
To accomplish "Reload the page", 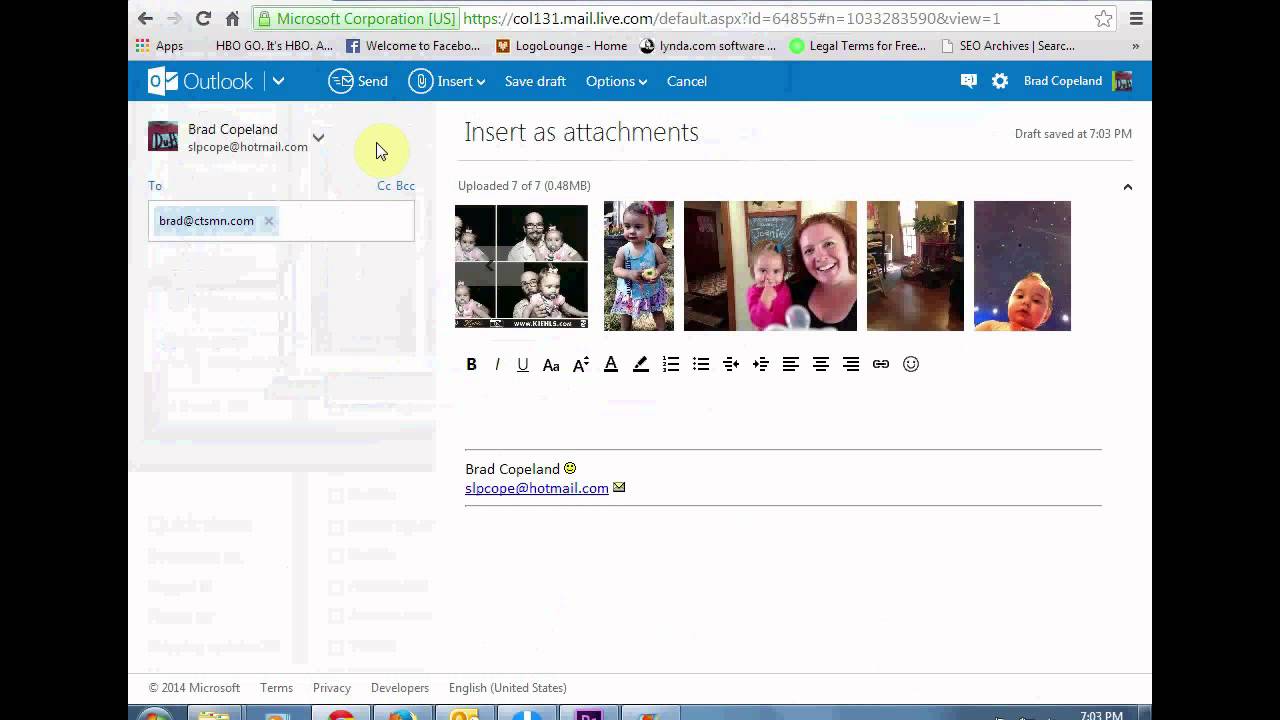I will click(203, 18).
